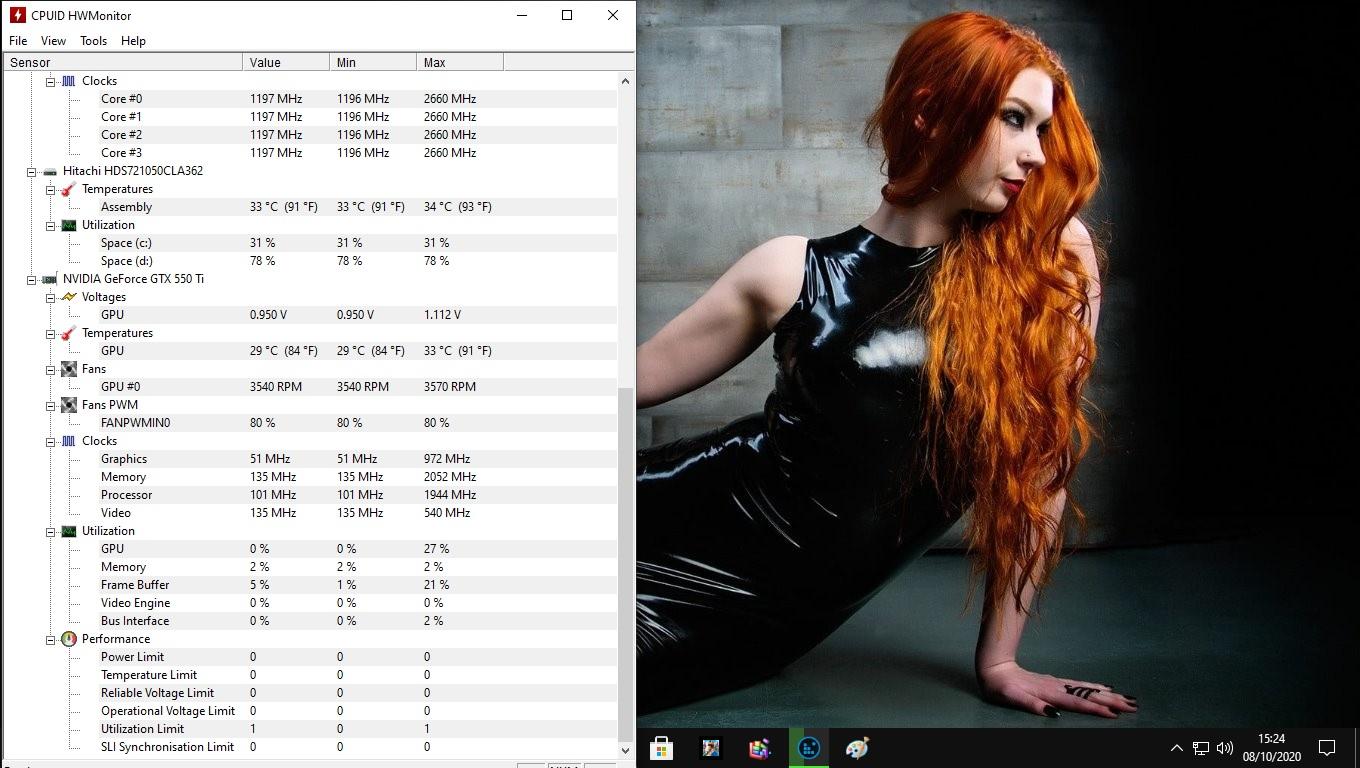
Task: Collapse the Fans PWM group
Action: pos(50,405)
